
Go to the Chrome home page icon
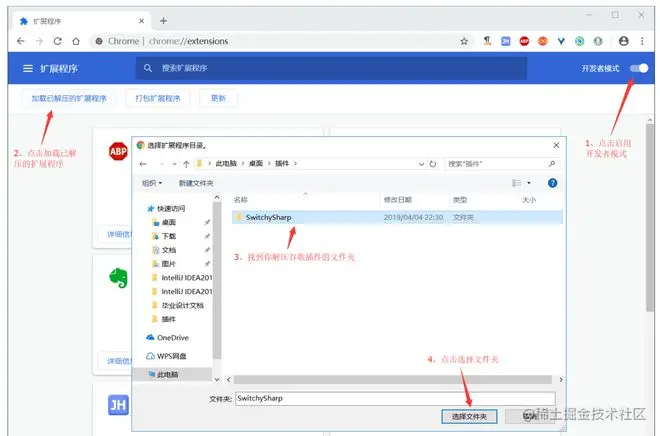pos(76,41)
